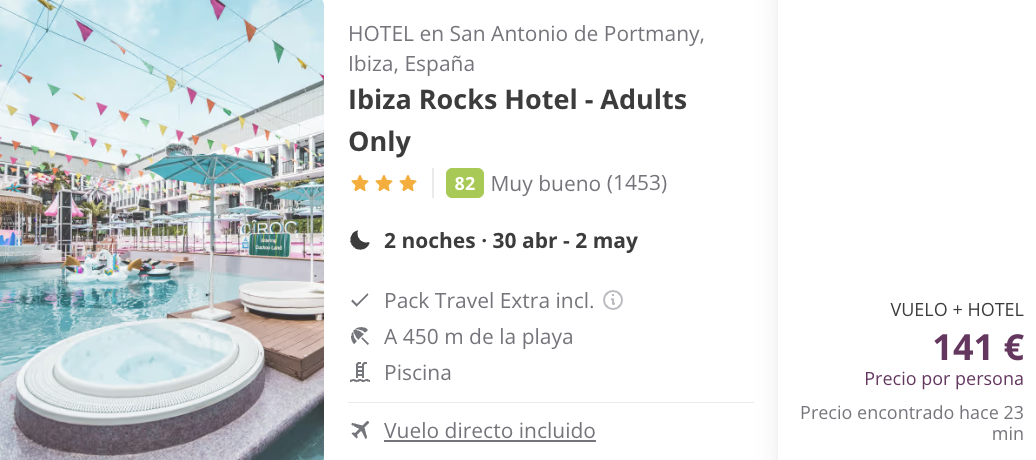Click the airplane icon for direct flight

[361, 431]
